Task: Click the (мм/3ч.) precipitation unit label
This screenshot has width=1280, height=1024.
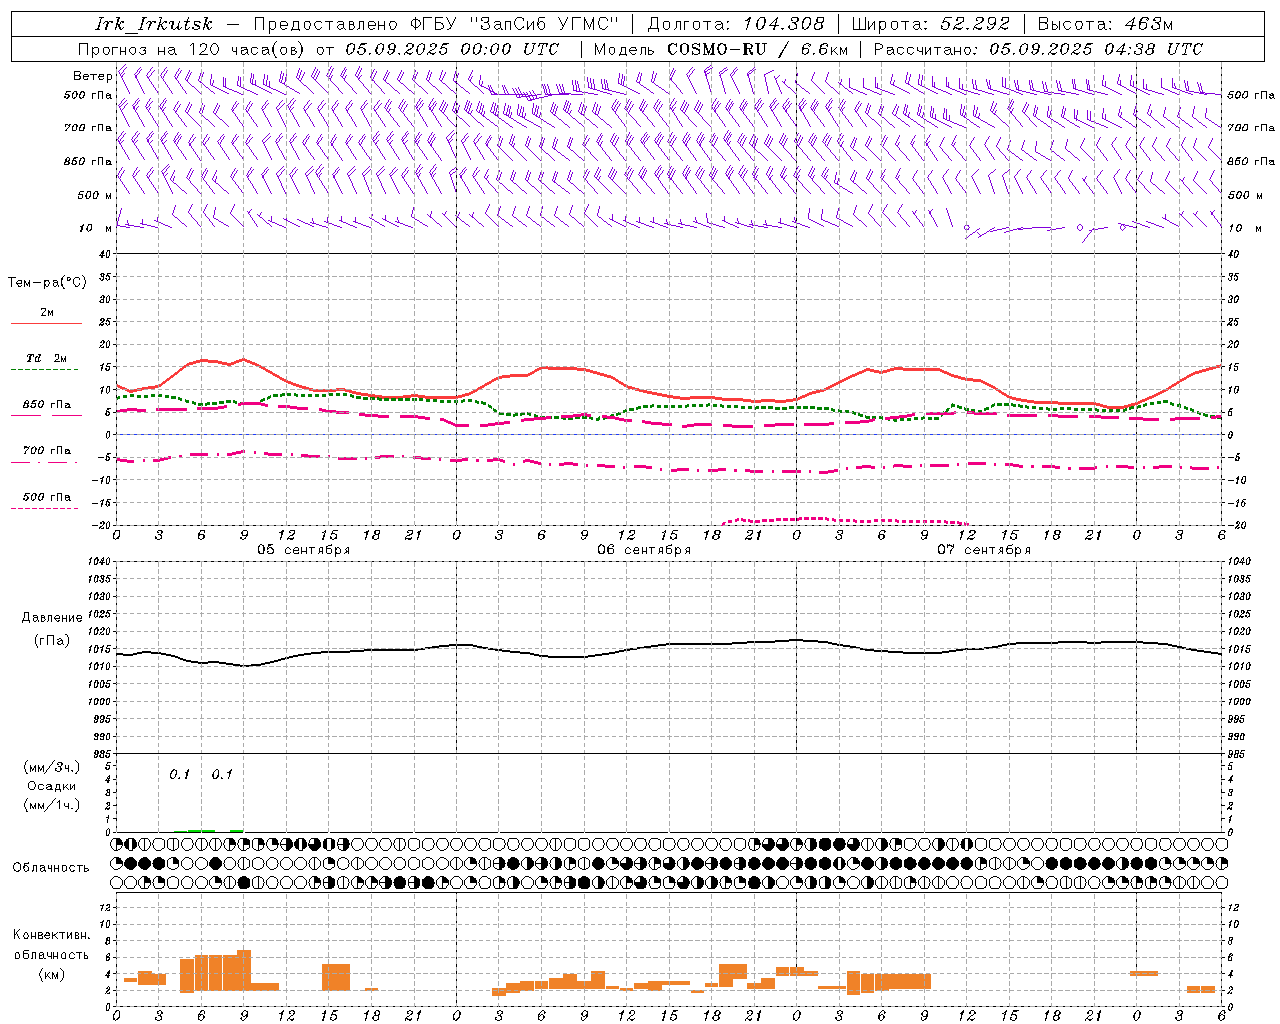Action: [x=51, y=767]
